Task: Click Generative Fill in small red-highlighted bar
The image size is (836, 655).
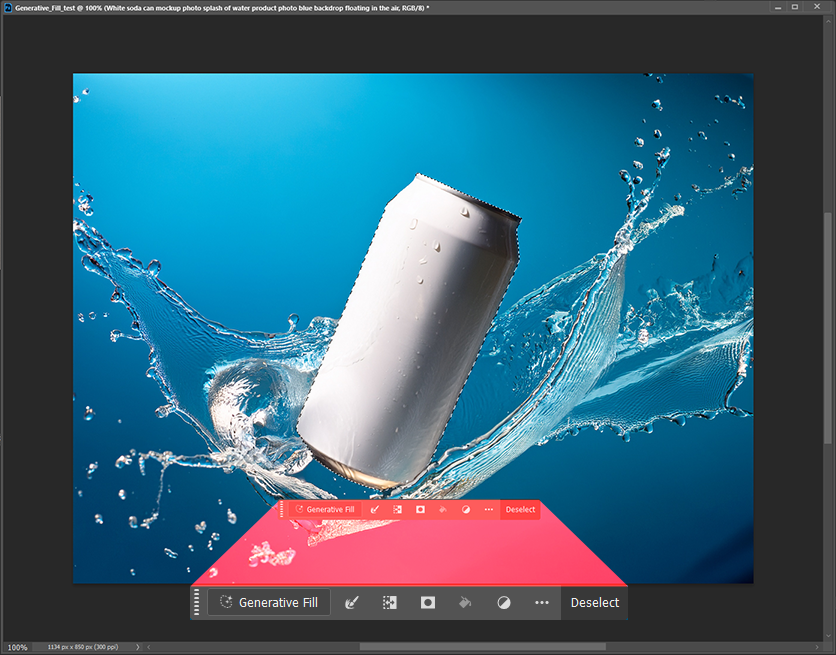Action: pyautogui.click(x=325, y=510)
